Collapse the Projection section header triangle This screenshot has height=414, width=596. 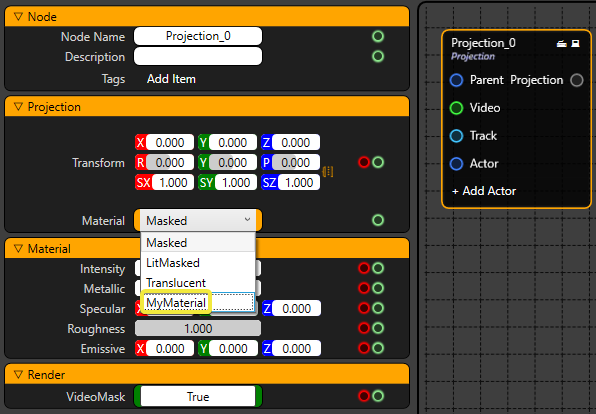18,107
